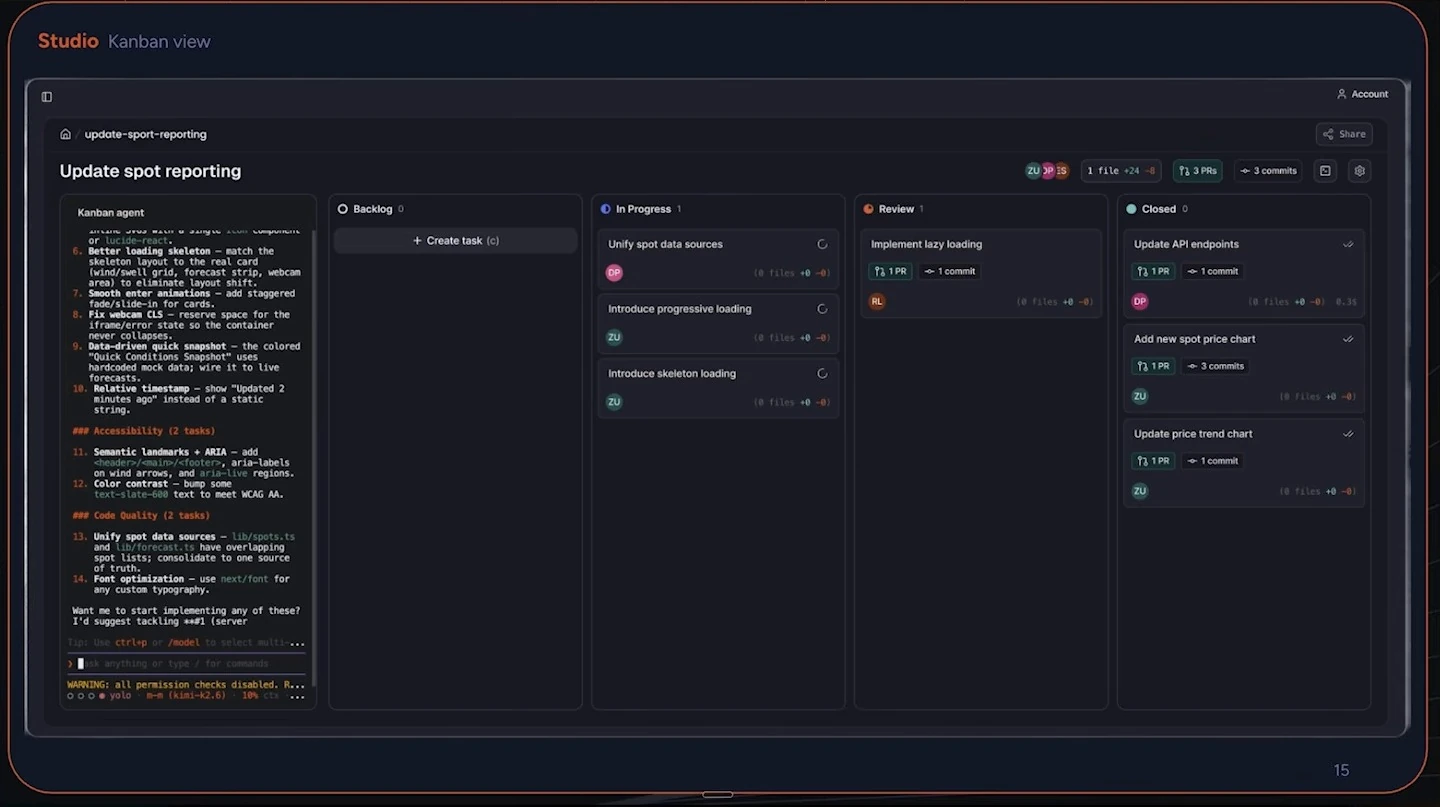The image size is (1440, 807).
Task: Click ZU avatar on Introduce progressive loading
Action: [614, 337]
